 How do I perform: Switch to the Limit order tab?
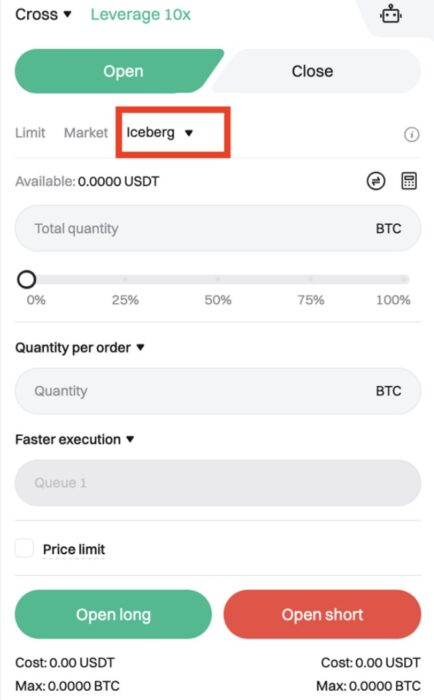pos(30,133)
